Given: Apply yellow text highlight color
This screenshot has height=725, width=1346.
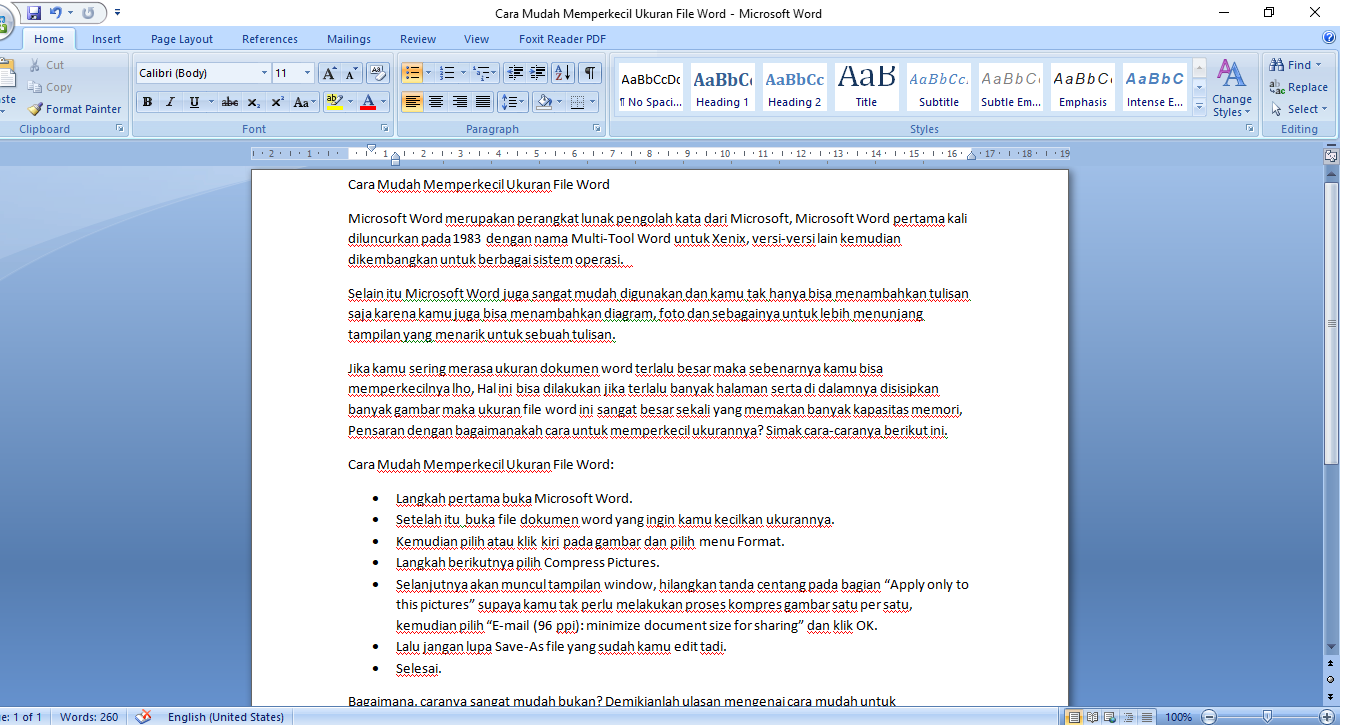Looking at the screenshot, I should (x=334, y=102).
